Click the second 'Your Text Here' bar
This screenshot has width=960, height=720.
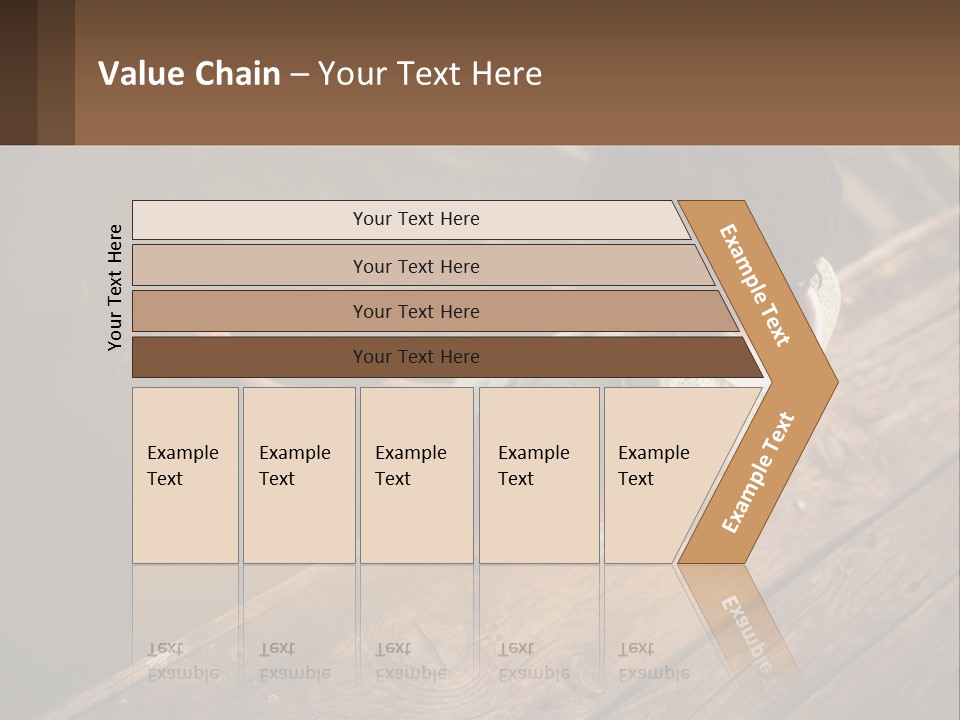click(x=422, y=266)
